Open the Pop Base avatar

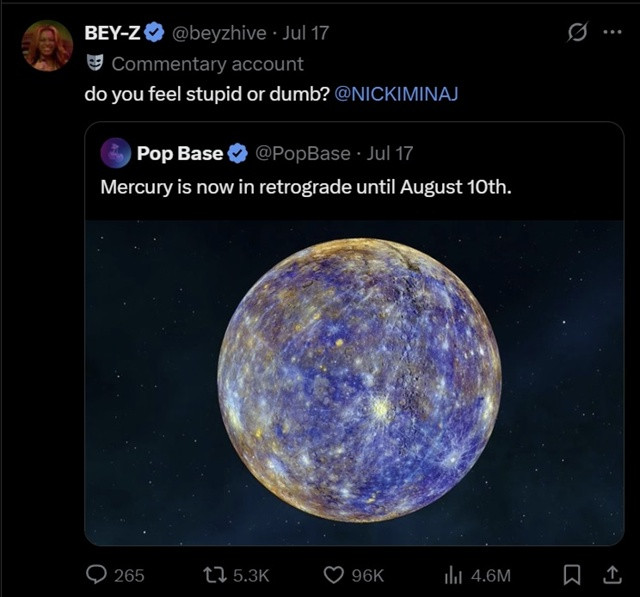(x=116, y=153)
